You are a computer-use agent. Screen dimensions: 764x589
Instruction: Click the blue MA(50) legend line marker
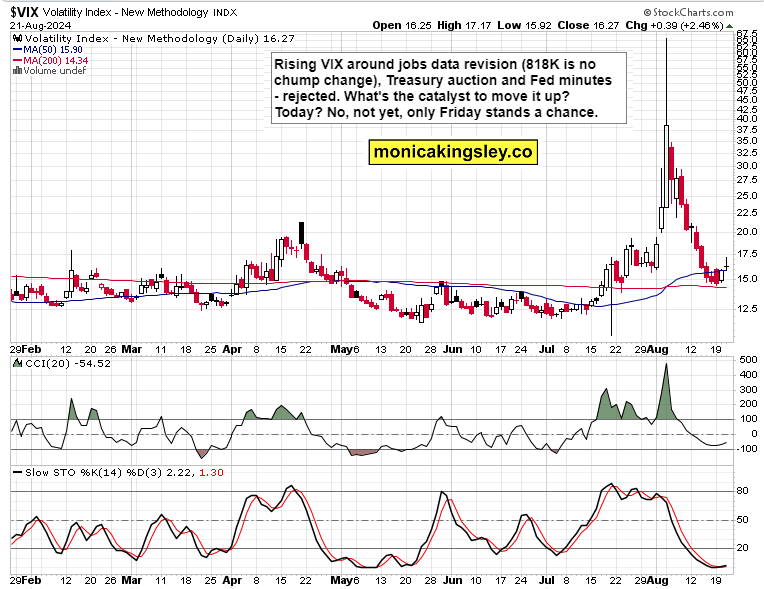point(18,47)
